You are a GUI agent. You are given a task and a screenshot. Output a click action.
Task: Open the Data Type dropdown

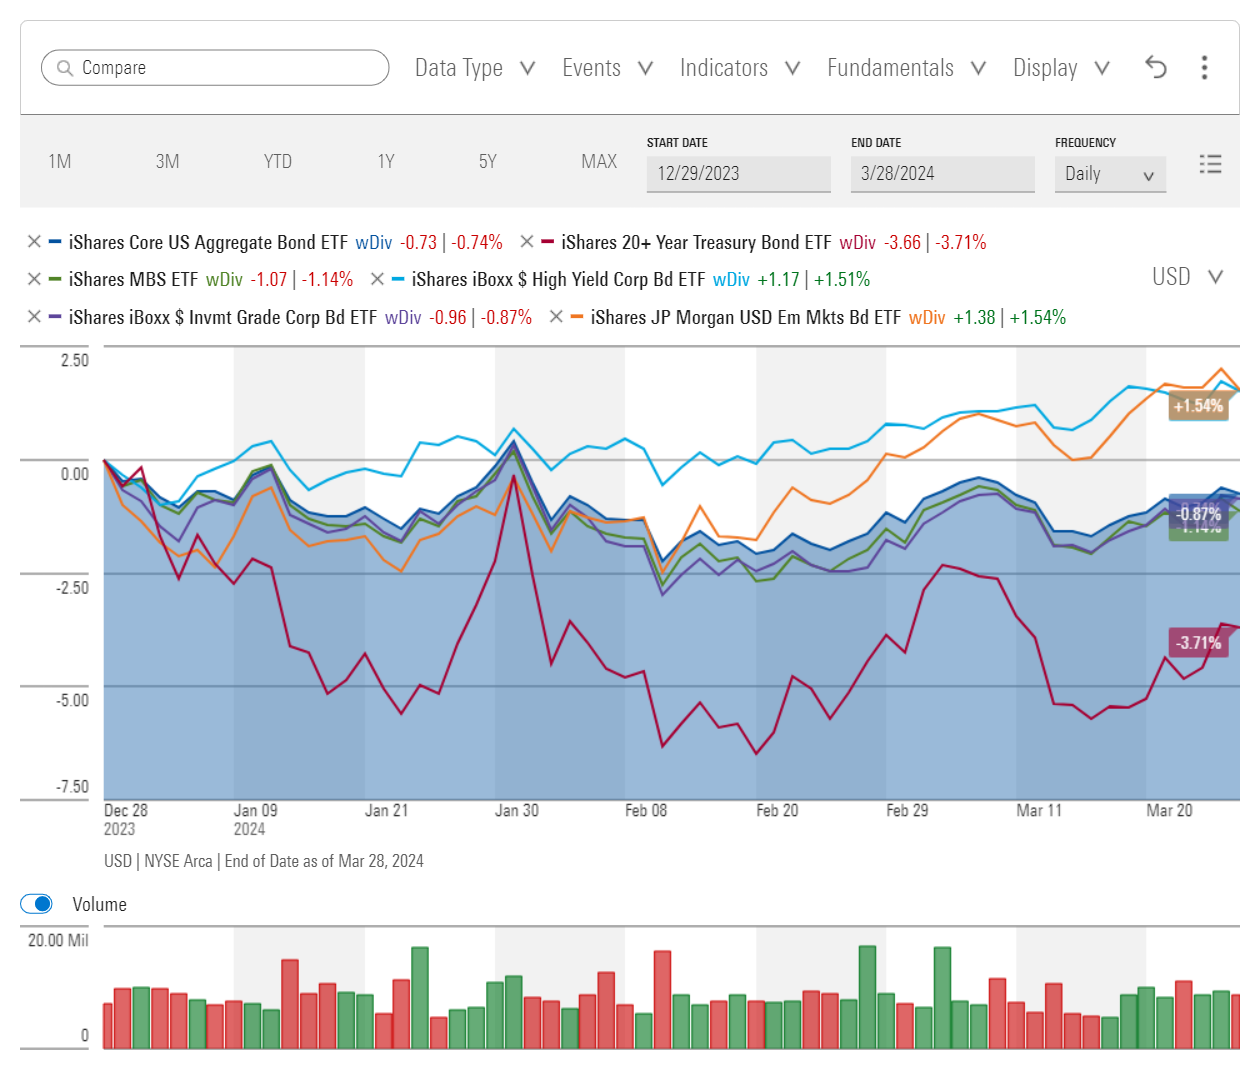(x=475, y=68)
